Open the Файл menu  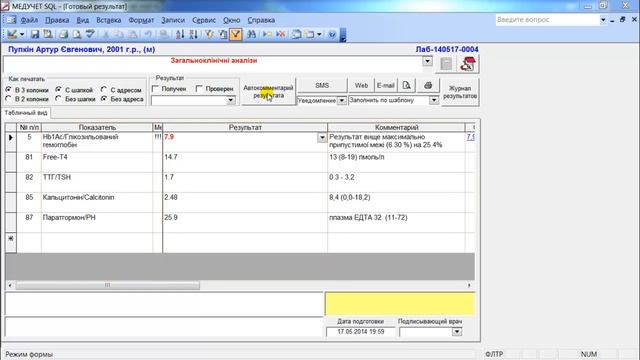pos(29,20)
